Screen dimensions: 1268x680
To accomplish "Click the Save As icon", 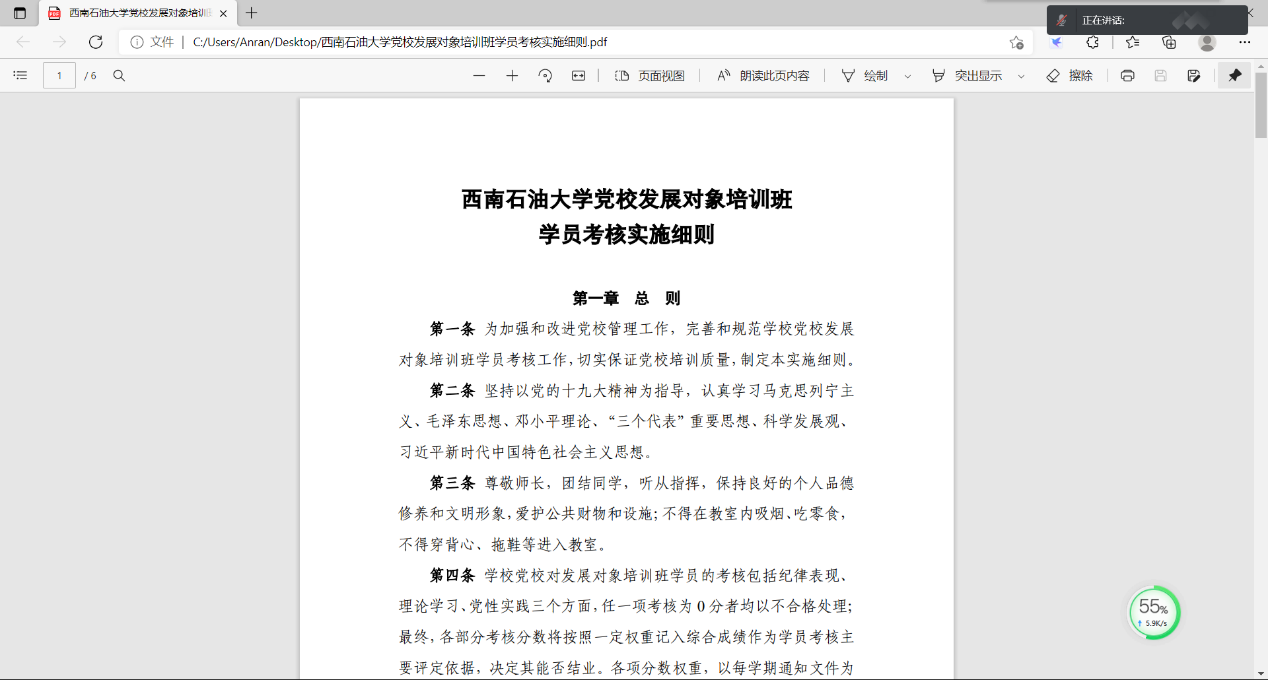I will click(x=1194, y=75).
